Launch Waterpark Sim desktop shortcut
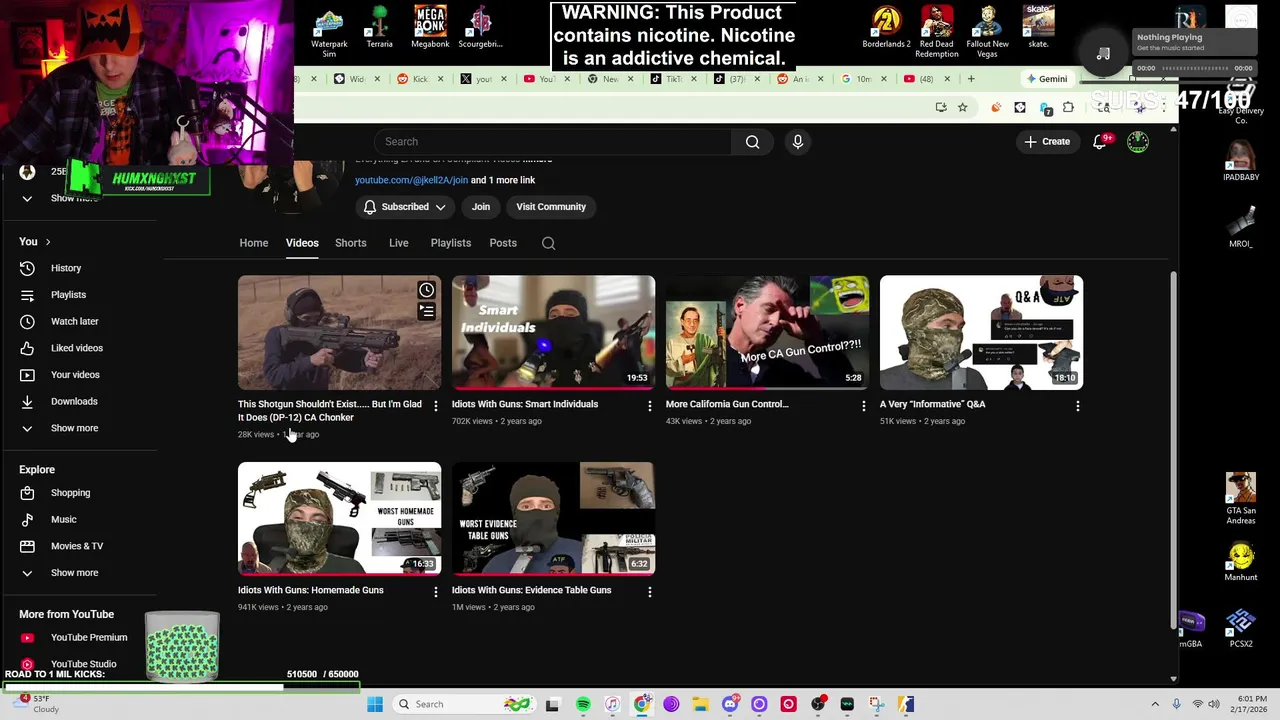 click(329, 32)
